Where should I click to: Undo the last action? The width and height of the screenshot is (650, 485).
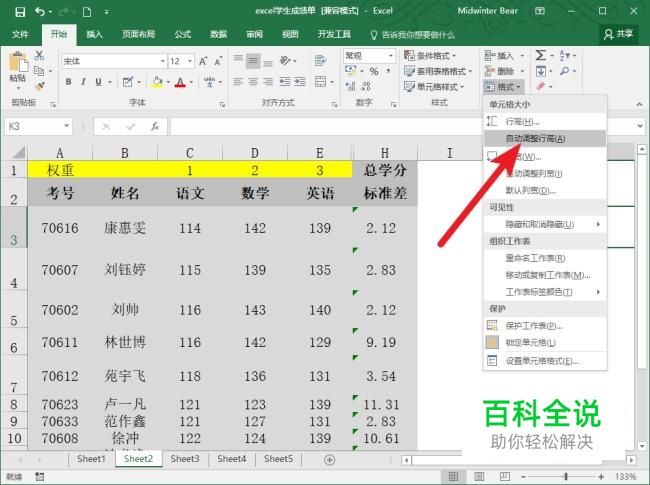(x=40, y=12)
